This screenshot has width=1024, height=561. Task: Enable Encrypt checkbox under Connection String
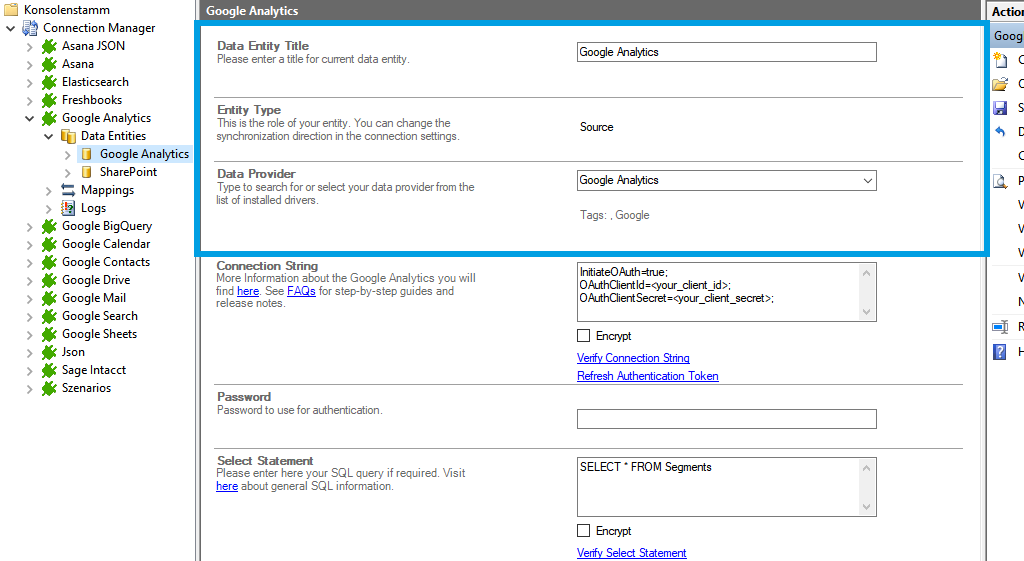[584, 336]
